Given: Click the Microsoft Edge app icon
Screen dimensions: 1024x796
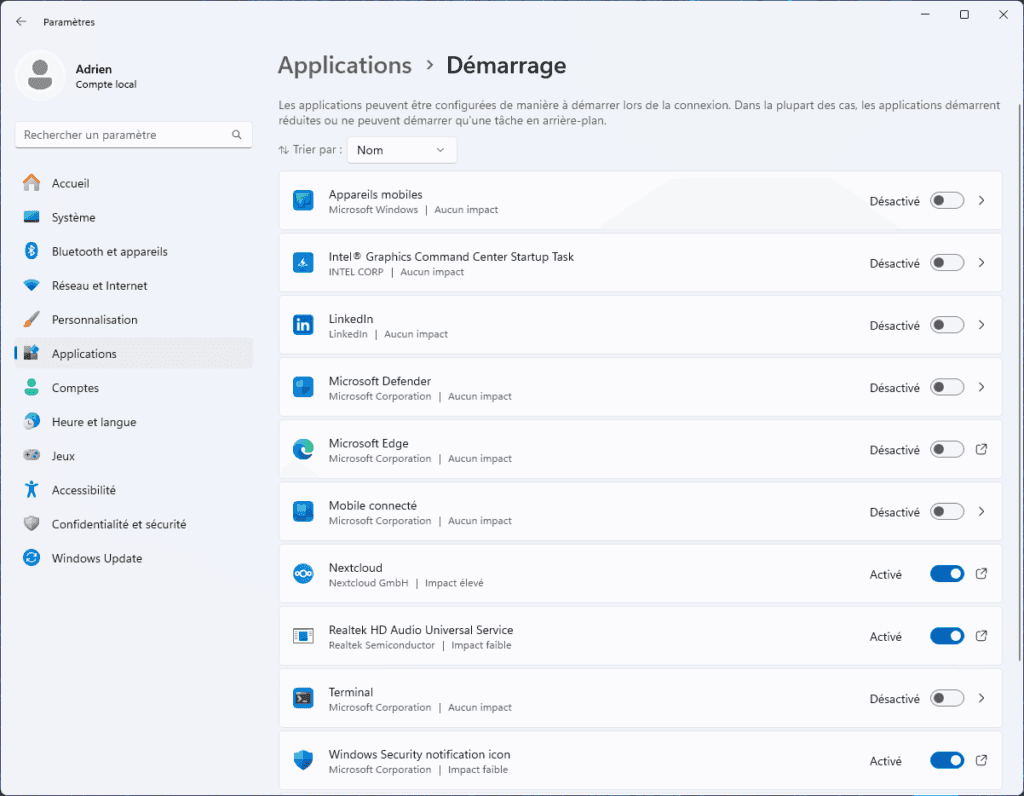Looking at the screenshot, I should (x=303, y=449).
